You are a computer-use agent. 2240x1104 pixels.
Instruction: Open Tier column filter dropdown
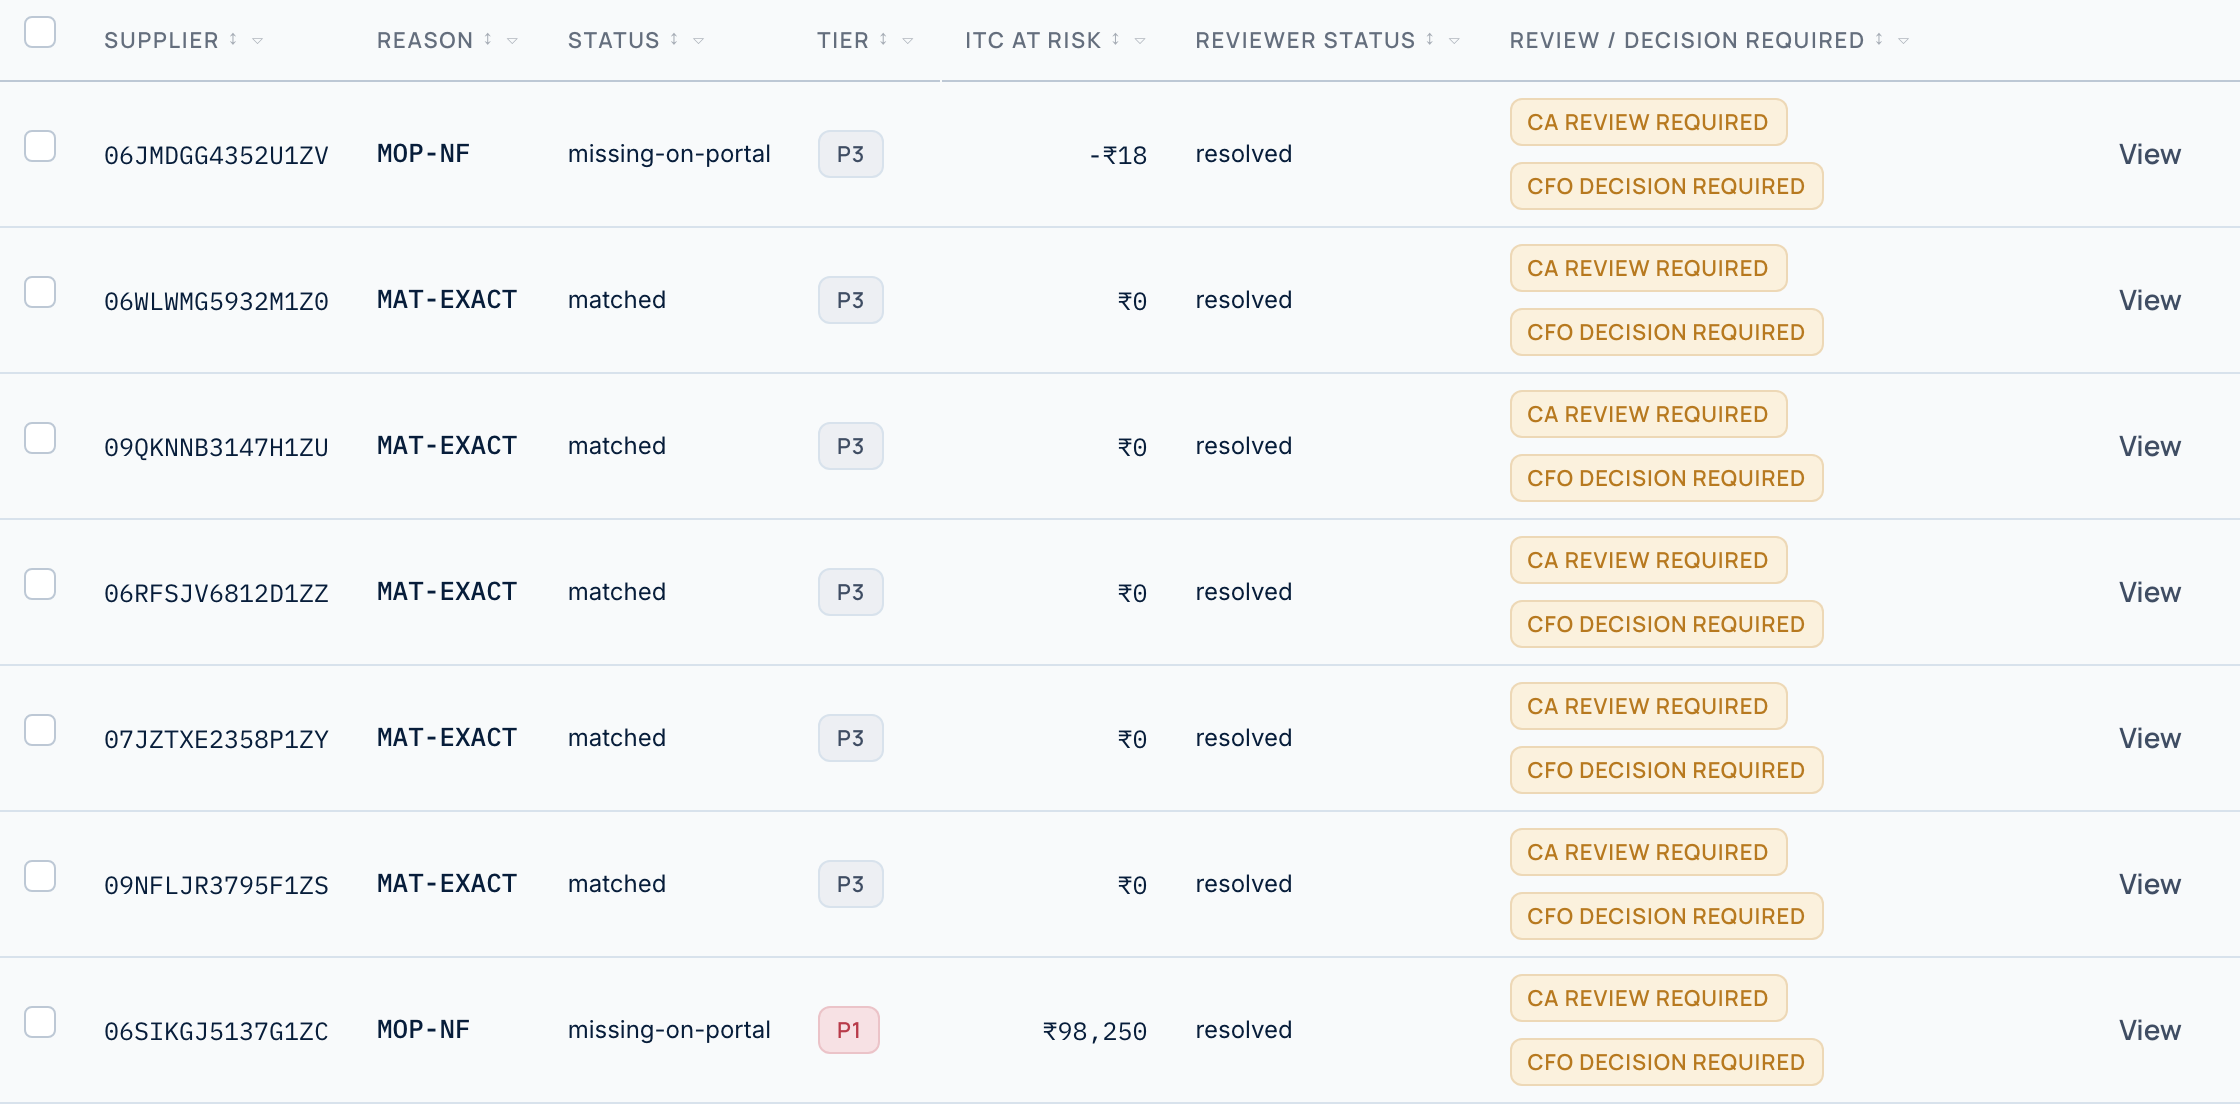tap(908, 41)
